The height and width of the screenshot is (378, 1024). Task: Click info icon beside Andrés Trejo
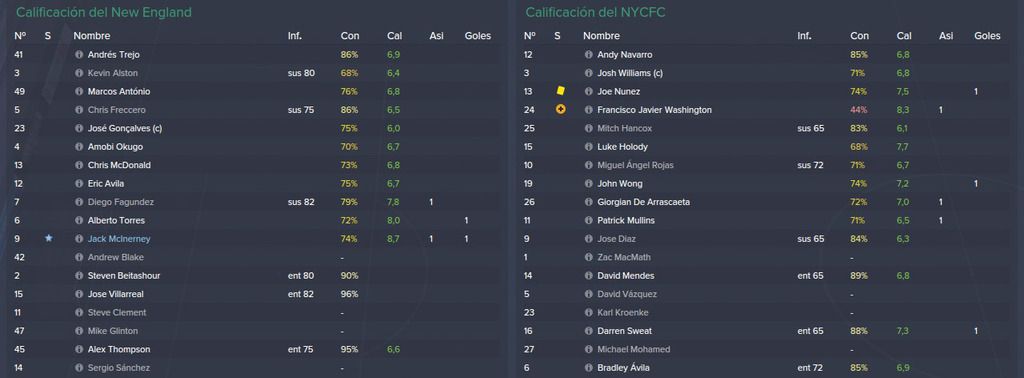[79, 55]
